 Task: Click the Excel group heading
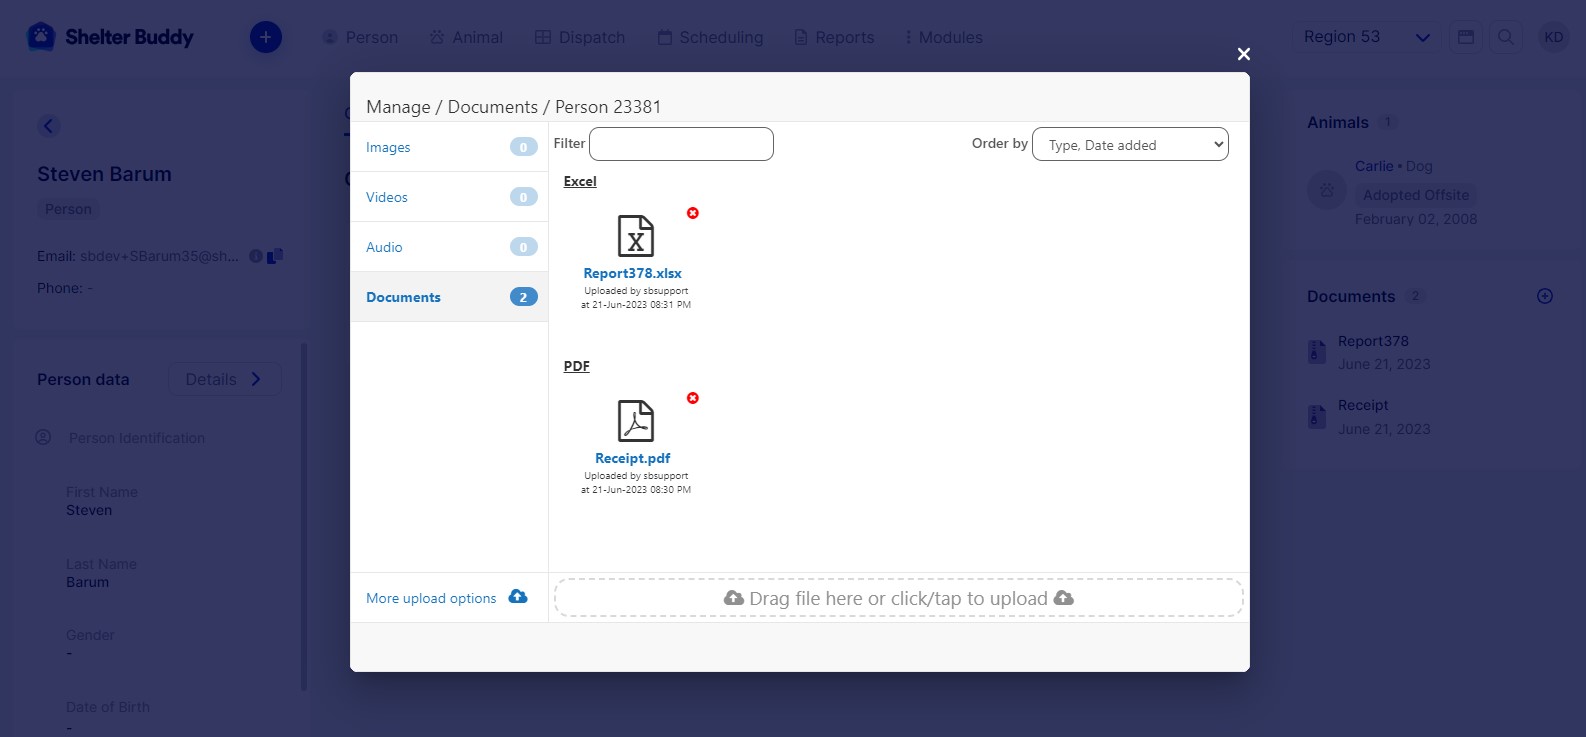pyautogui.click(x=580, y=181)
